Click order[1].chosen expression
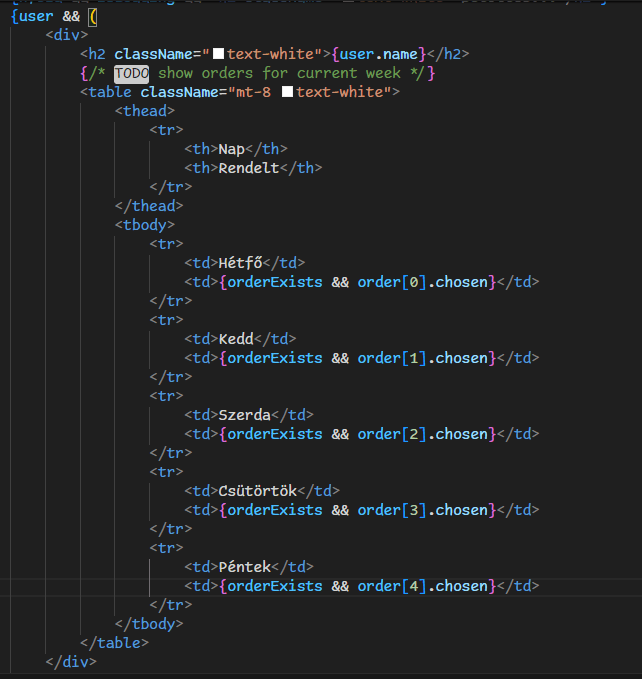Screen dimensions: 642x679 click(x=423, y=358)
